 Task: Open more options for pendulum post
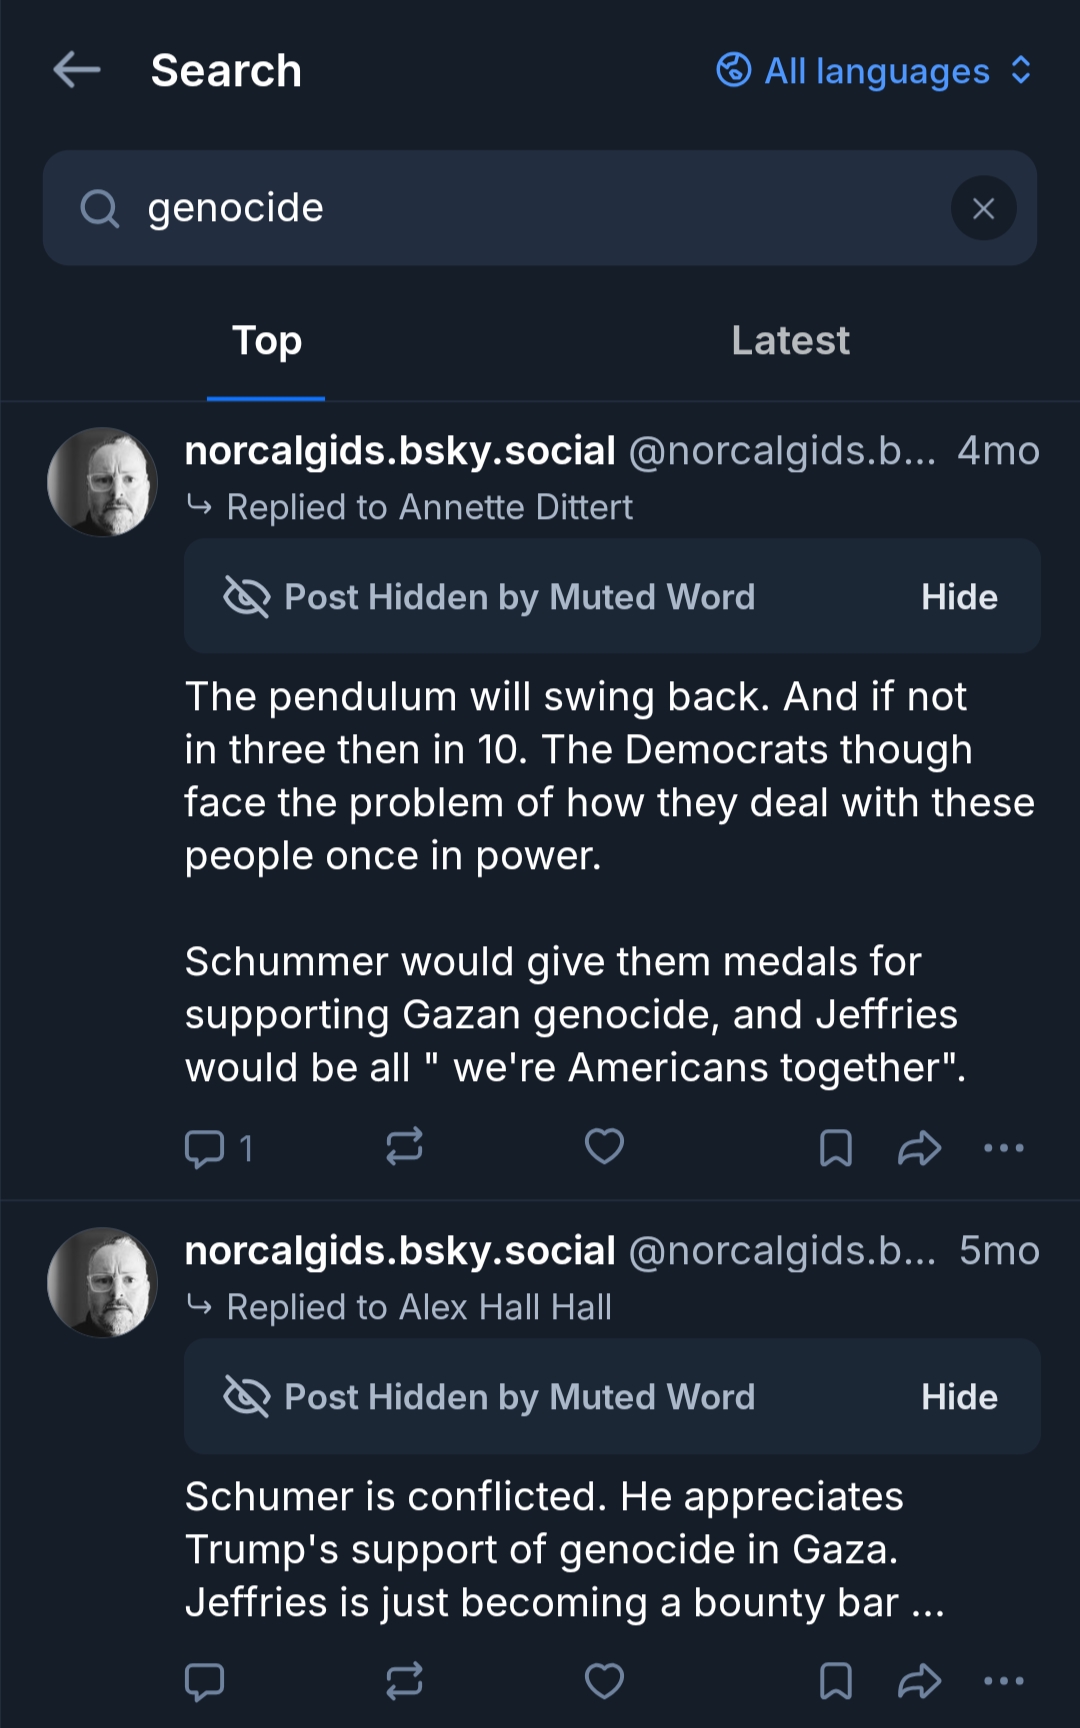click(x=1003, y=1148)
